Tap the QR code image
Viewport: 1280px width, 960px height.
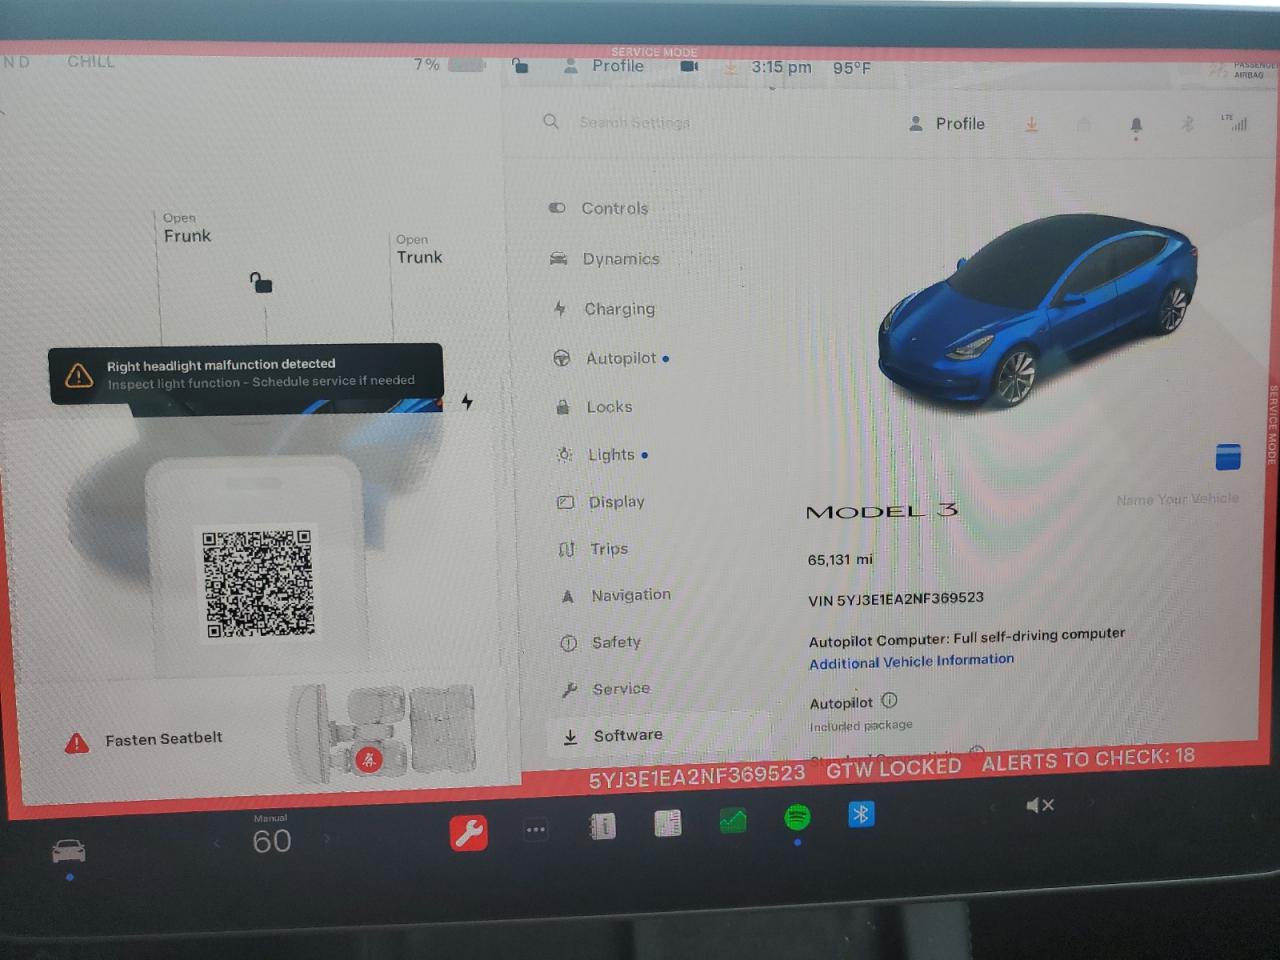258,583
